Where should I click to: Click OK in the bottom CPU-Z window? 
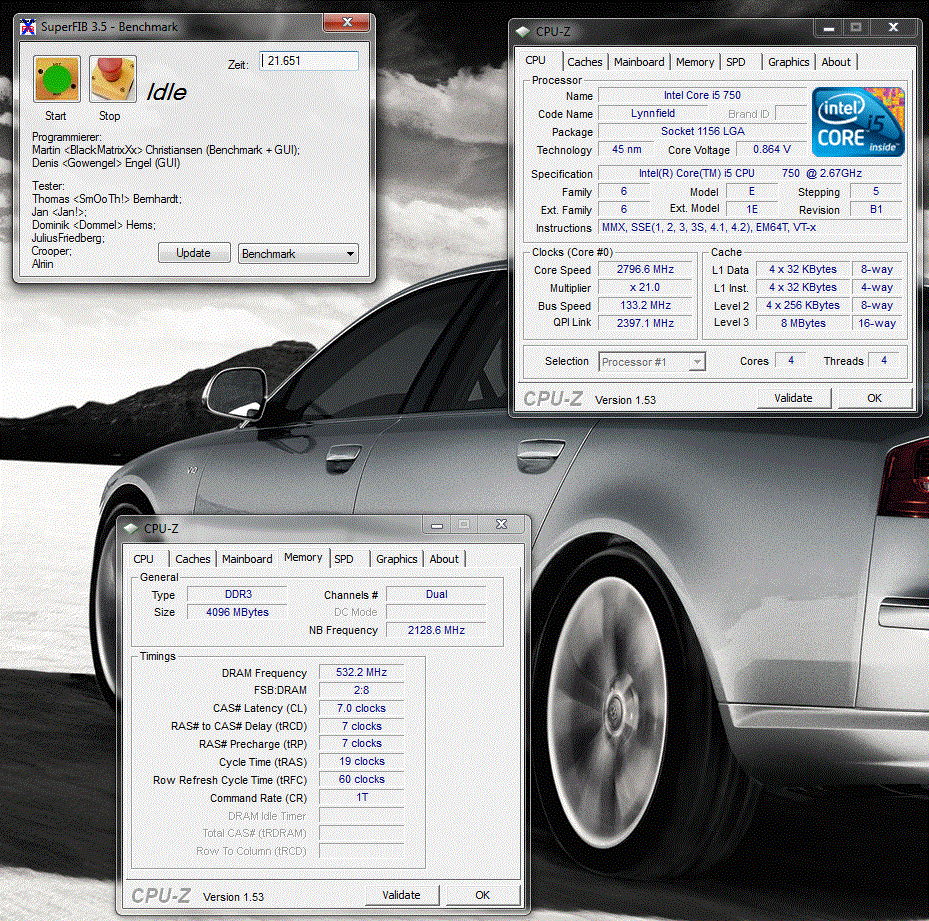tap(482, 895)
